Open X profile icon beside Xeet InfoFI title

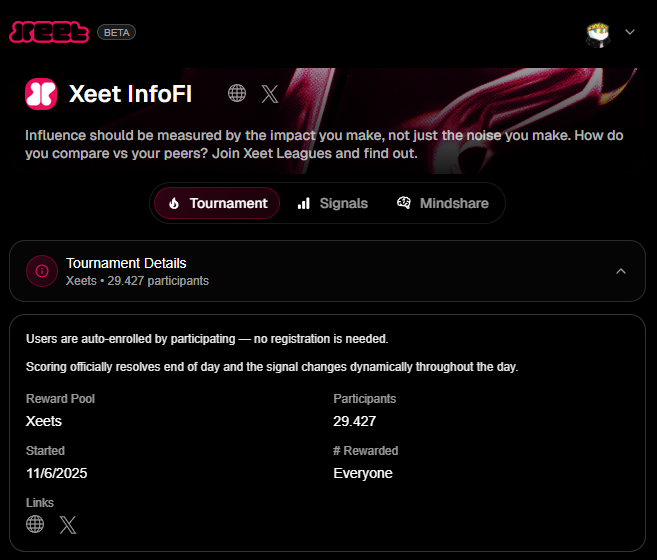pyautogui.click(x=270, y=94)
